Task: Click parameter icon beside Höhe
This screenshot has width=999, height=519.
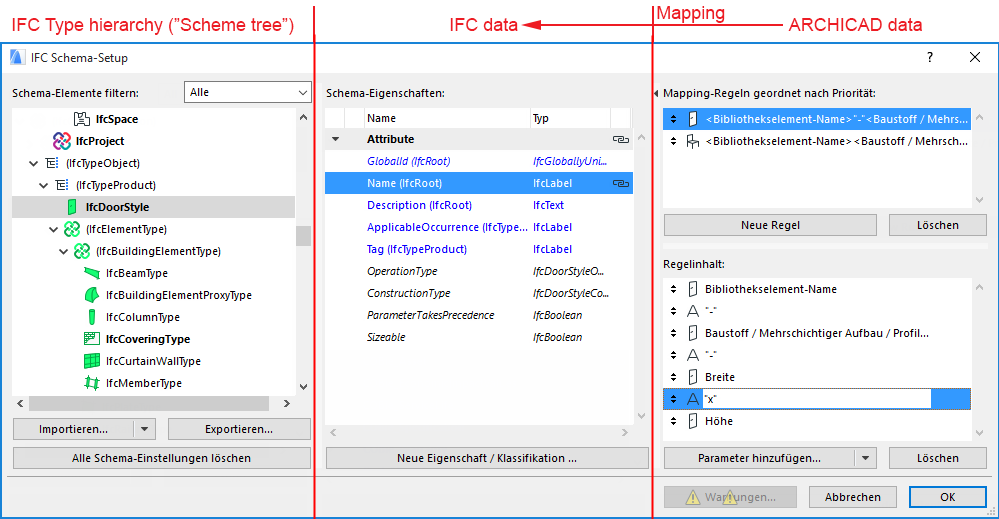Action: tap(693, 421)
